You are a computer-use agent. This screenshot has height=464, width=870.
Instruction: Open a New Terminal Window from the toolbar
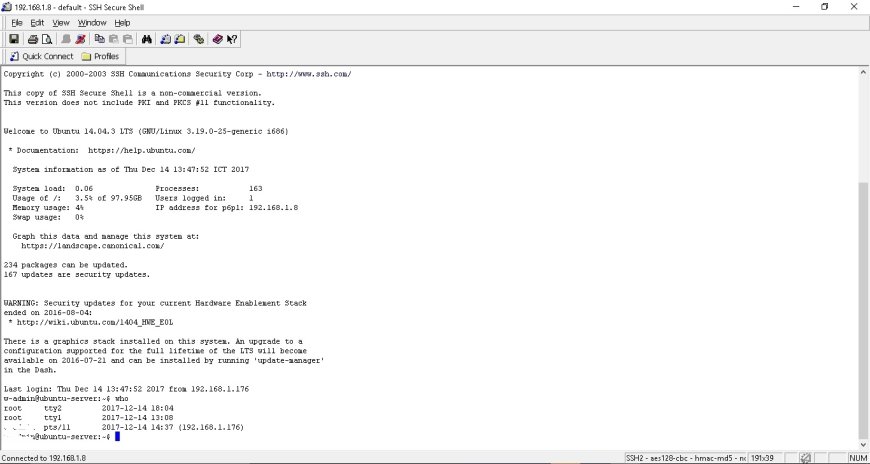point(165,39)
